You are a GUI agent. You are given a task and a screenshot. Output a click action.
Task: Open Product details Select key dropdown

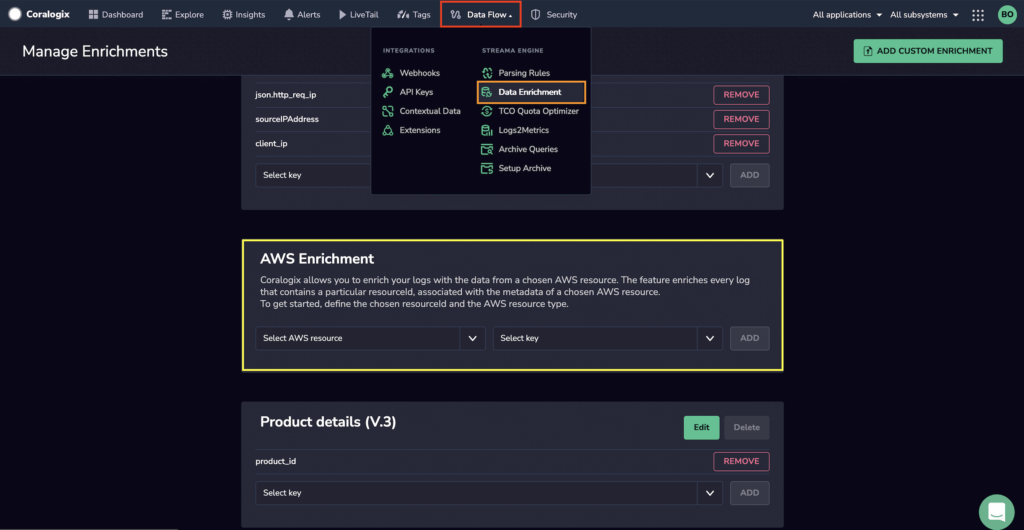pos(489,493)
